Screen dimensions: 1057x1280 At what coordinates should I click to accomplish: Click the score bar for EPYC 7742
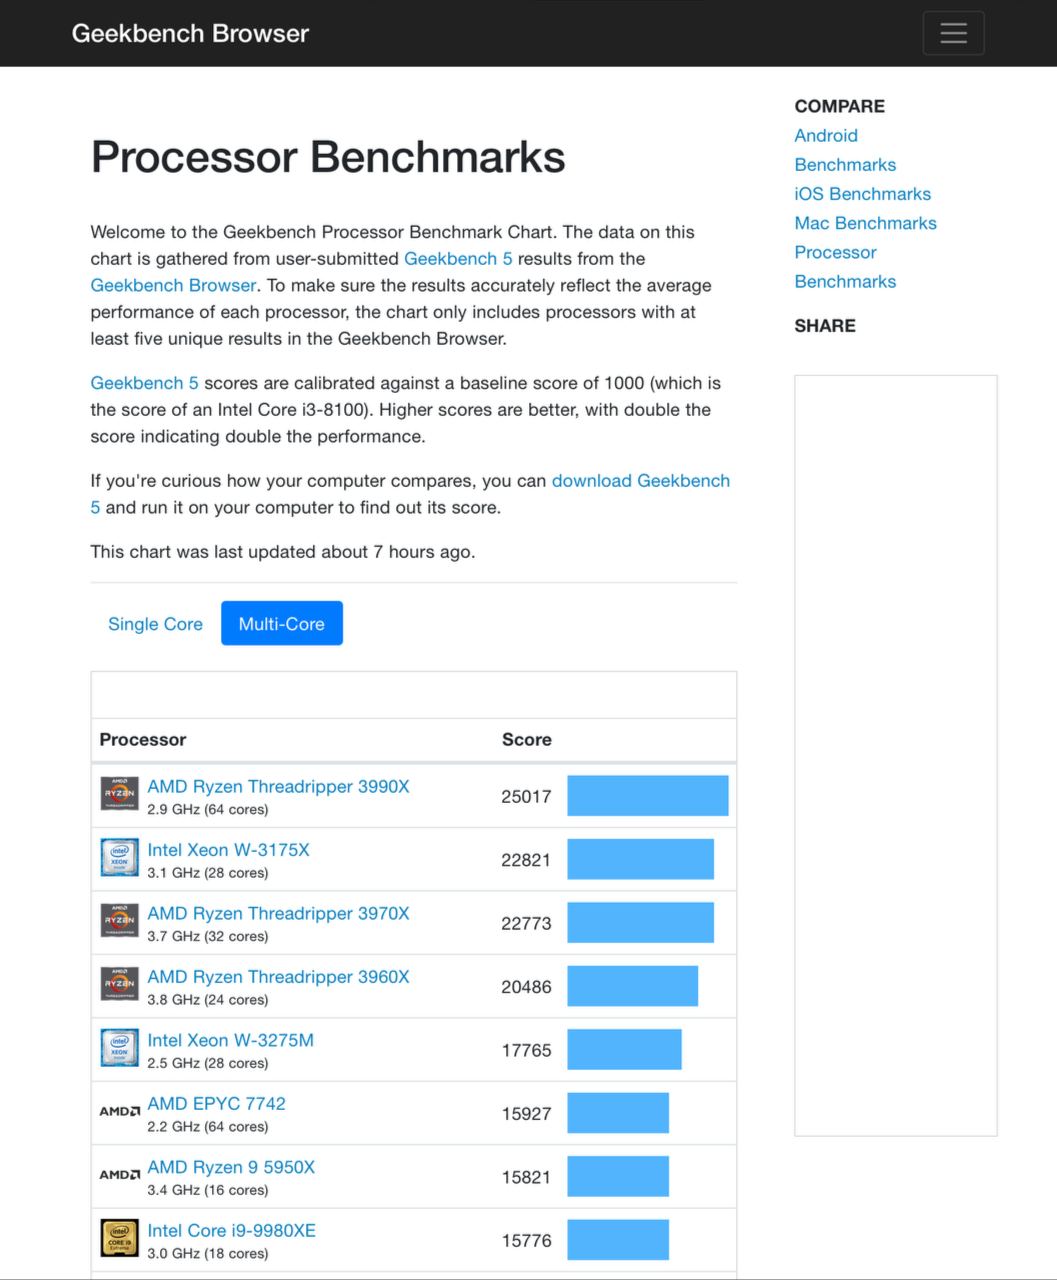coord(618,1113)
